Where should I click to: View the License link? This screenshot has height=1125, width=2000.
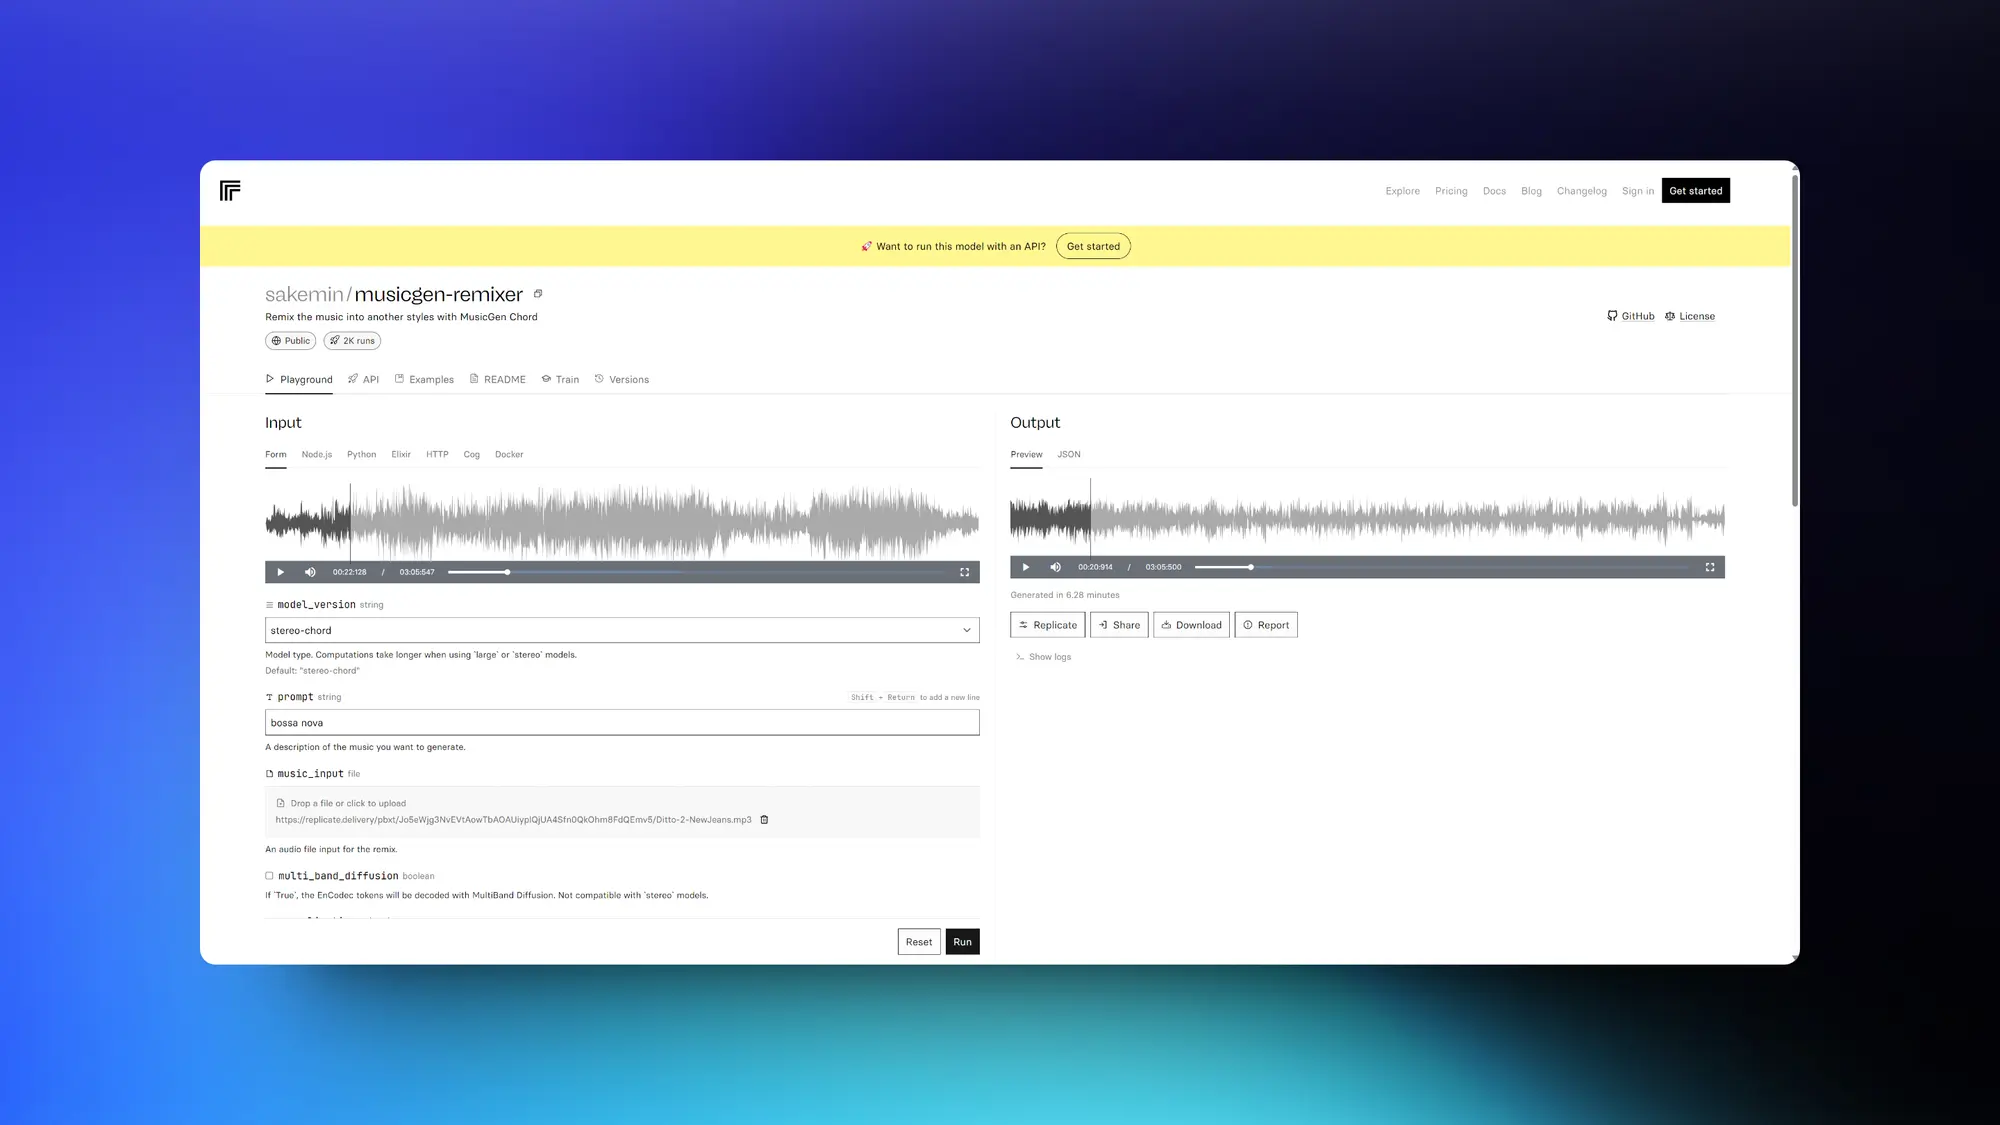point(1690,316)
